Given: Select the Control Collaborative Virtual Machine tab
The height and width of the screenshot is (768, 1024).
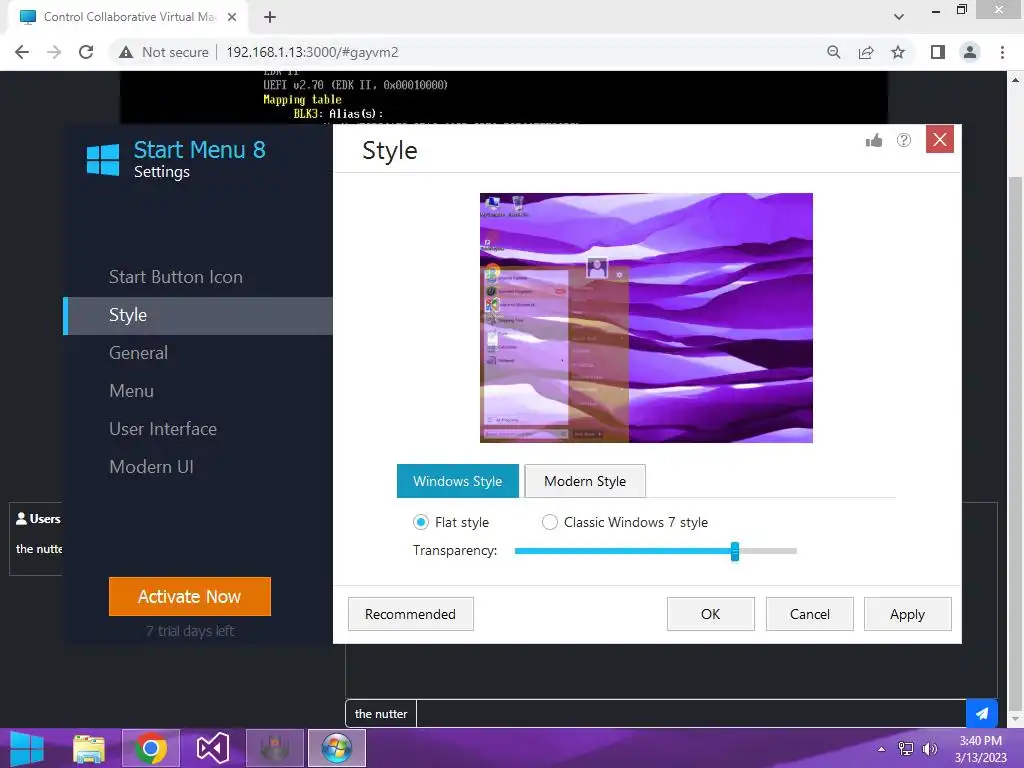Looking at the screenshot, I should click(129, 17).
